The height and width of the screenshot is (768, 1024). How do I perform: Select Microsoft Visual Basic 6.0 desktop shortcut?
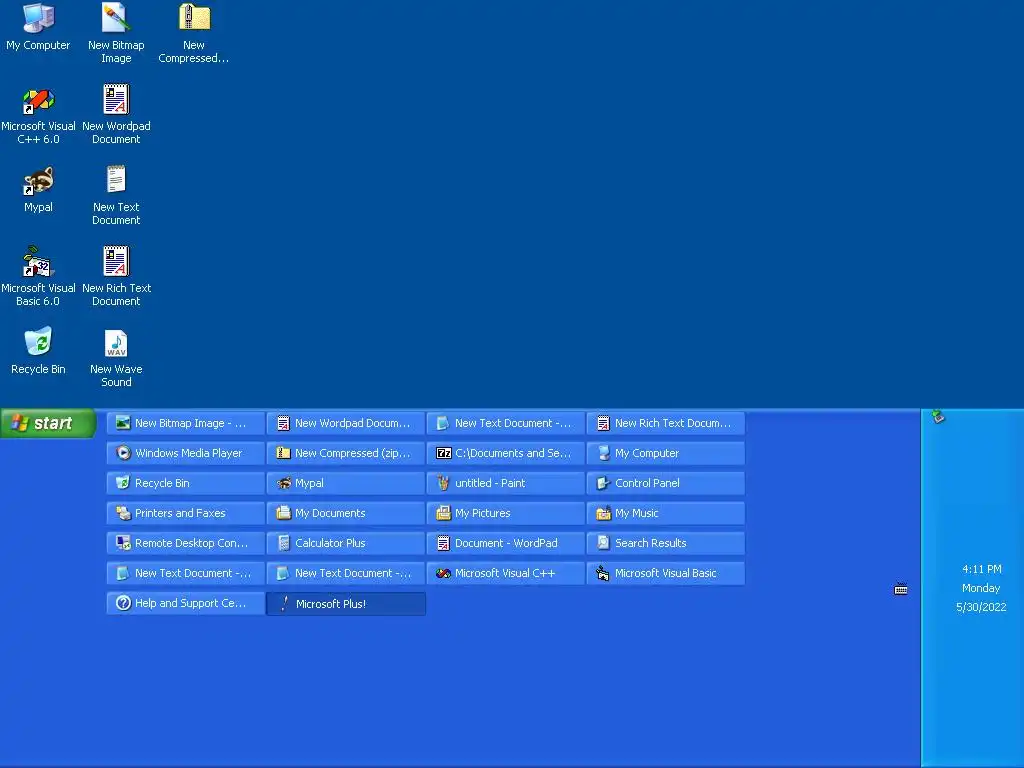click(38, 276)
